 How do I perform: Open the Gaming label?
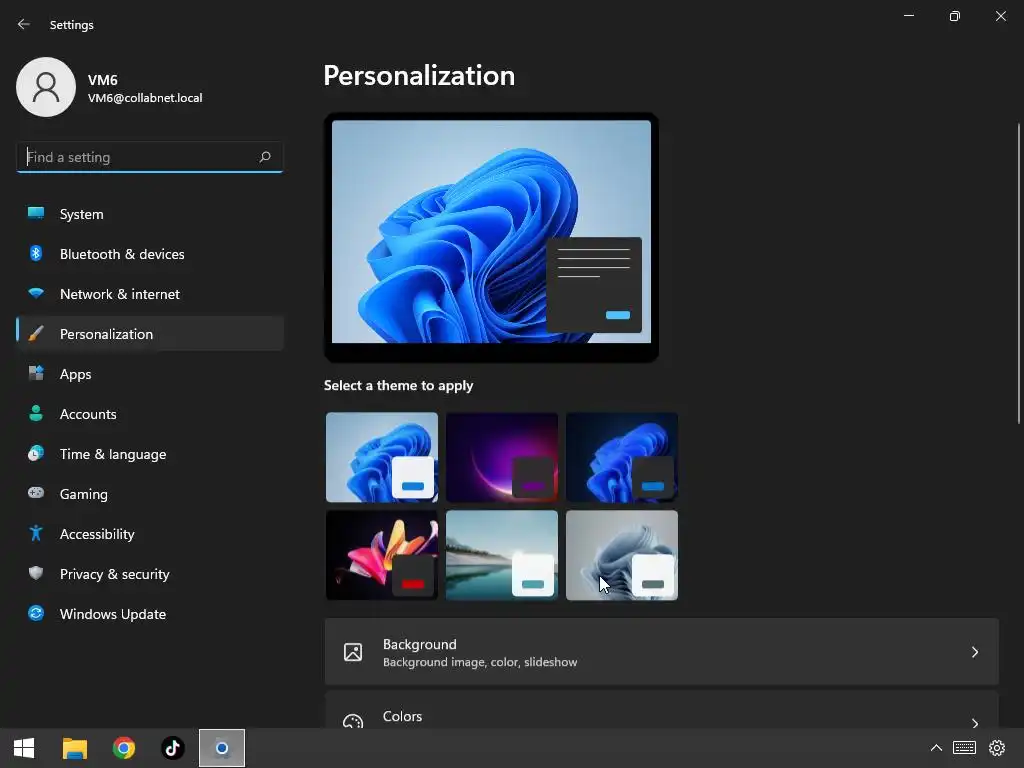[84, 494]
